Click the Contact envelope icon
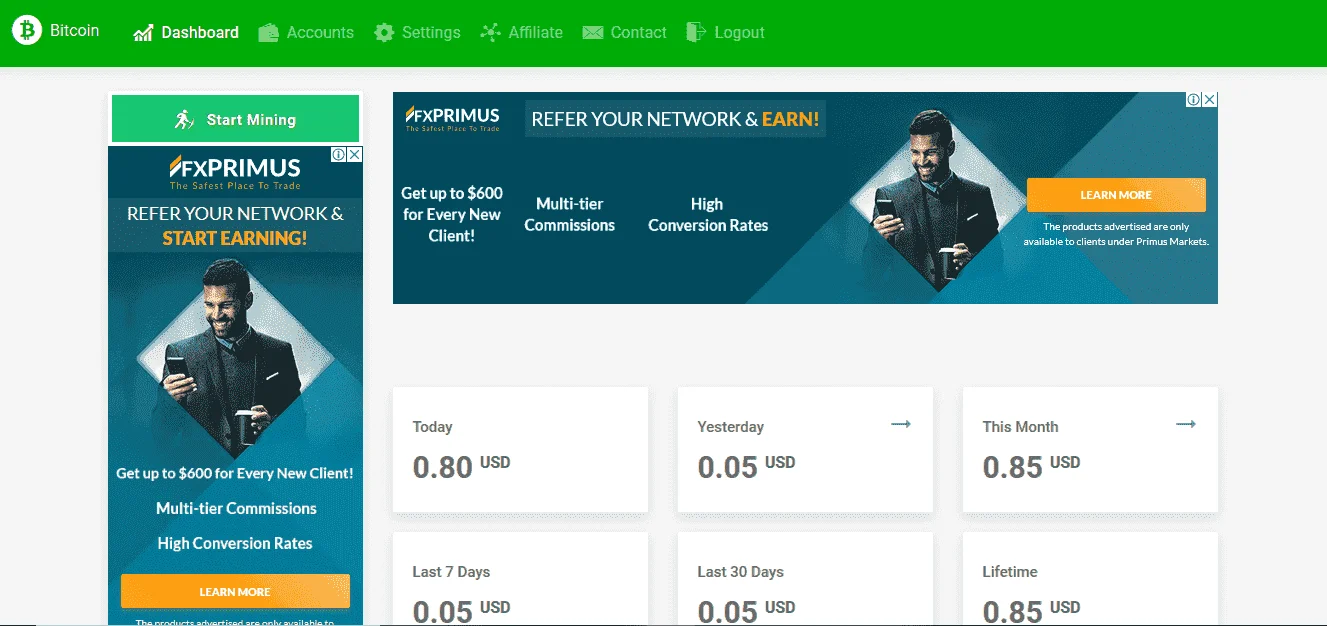1327x626 pixels. pyautogui.click(x=593, y=33)
